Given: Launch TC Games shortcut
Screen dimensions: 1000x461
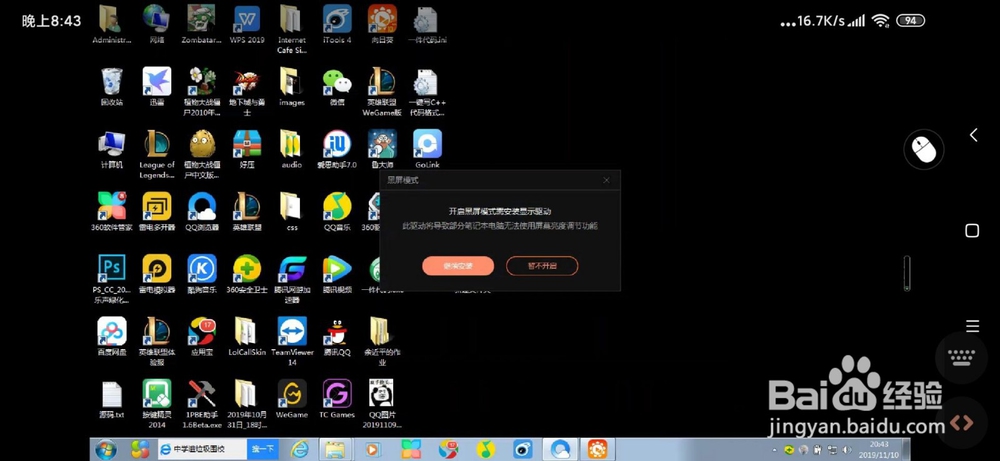Looking at the screenshot, I should click(337, 399).
